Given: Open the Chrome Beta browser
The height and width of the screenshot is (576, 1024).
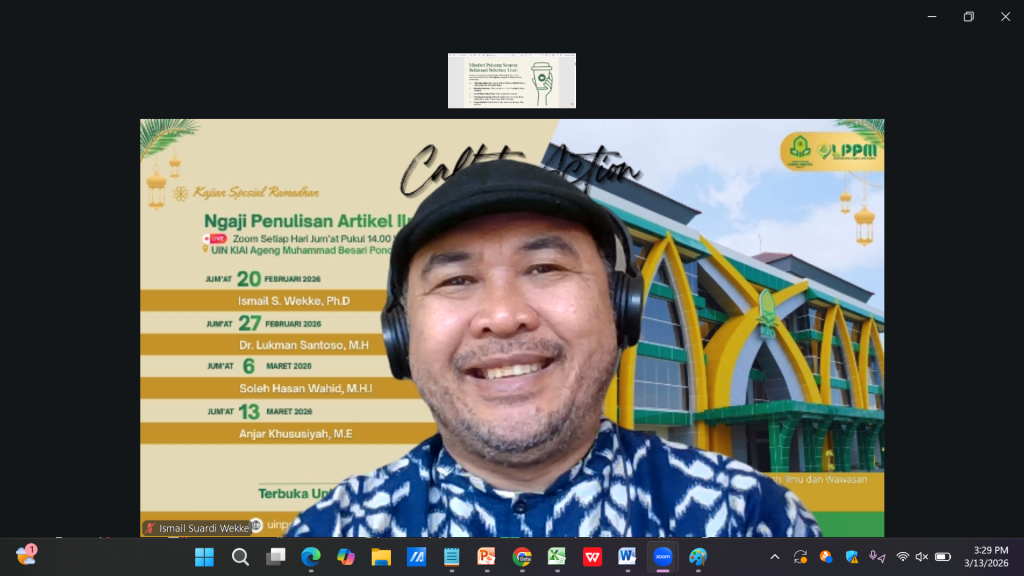Looking at the screenshot, I should click(521, 558).
